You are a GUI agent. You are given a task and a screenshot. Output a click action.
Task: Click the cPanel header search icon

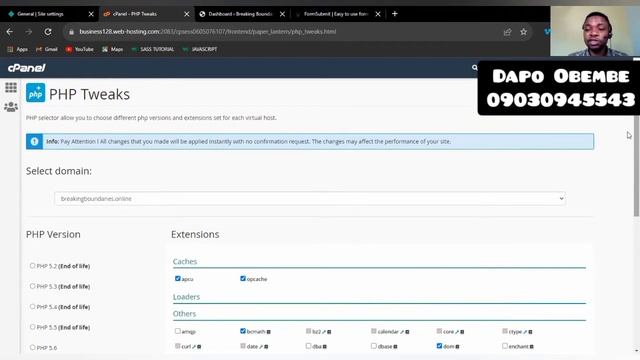tap(474, 68)
